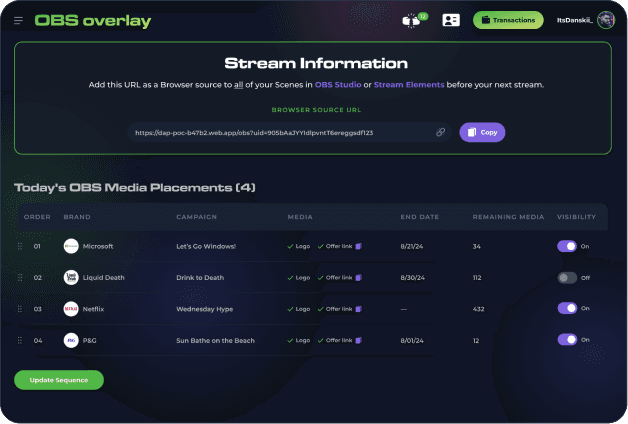This screenshot has height=424, width=628.
Task: Click the Update Sequence button
Action: pos(59,380)
